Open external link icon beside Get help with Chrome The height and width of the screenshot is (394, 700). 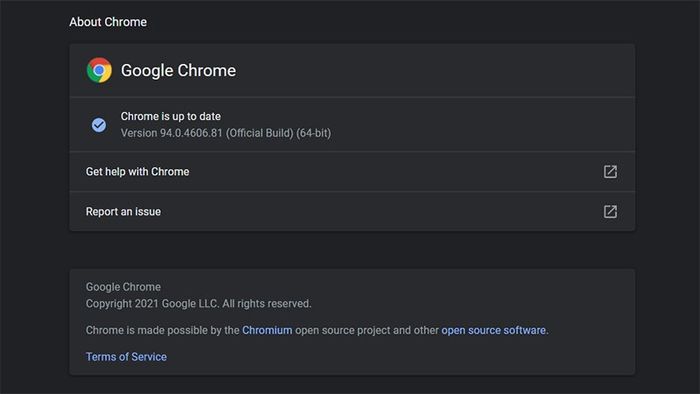(610, 172)
